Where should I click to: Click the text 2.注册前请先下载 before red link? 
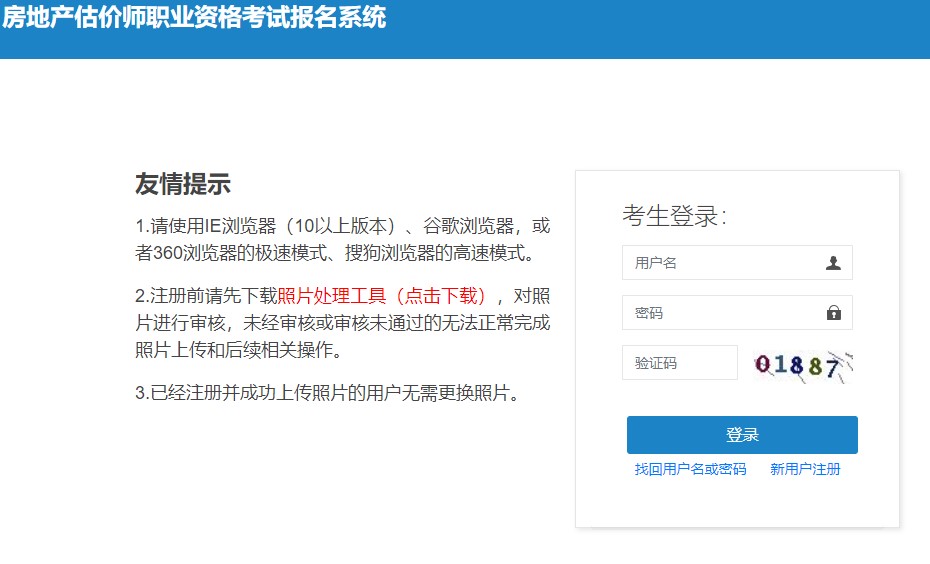coord(206,296)
